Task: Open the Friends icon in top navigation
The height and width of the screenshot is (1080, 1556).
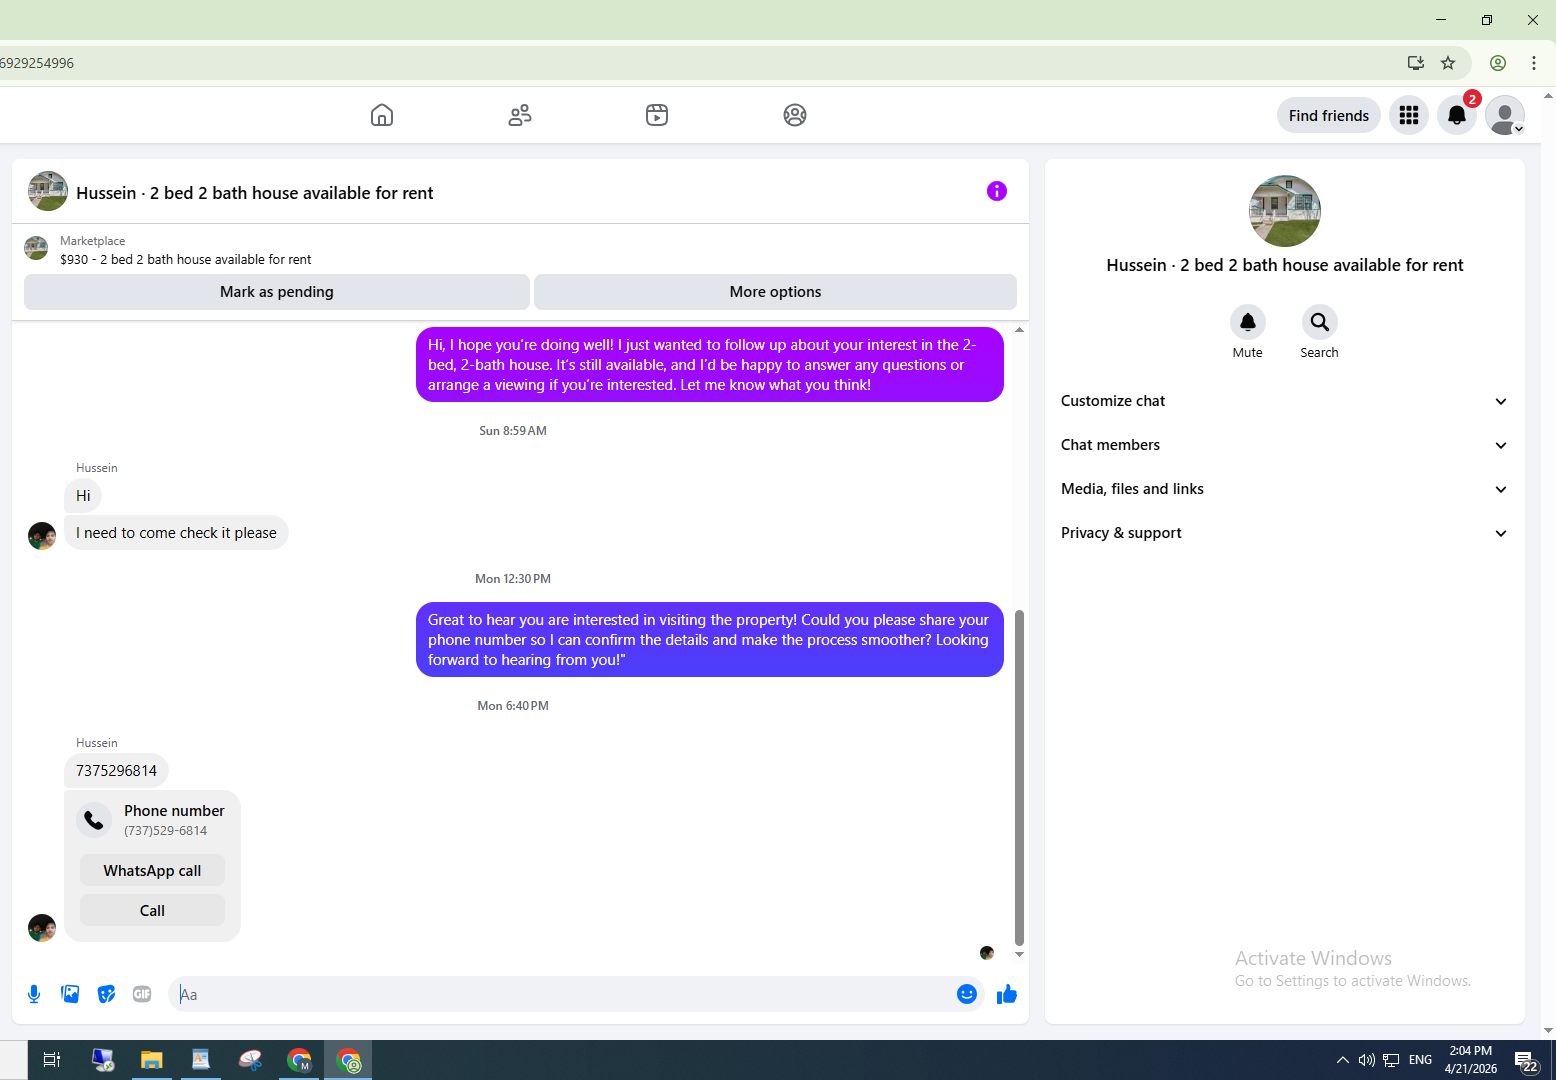Action: [x=520, y=115]
